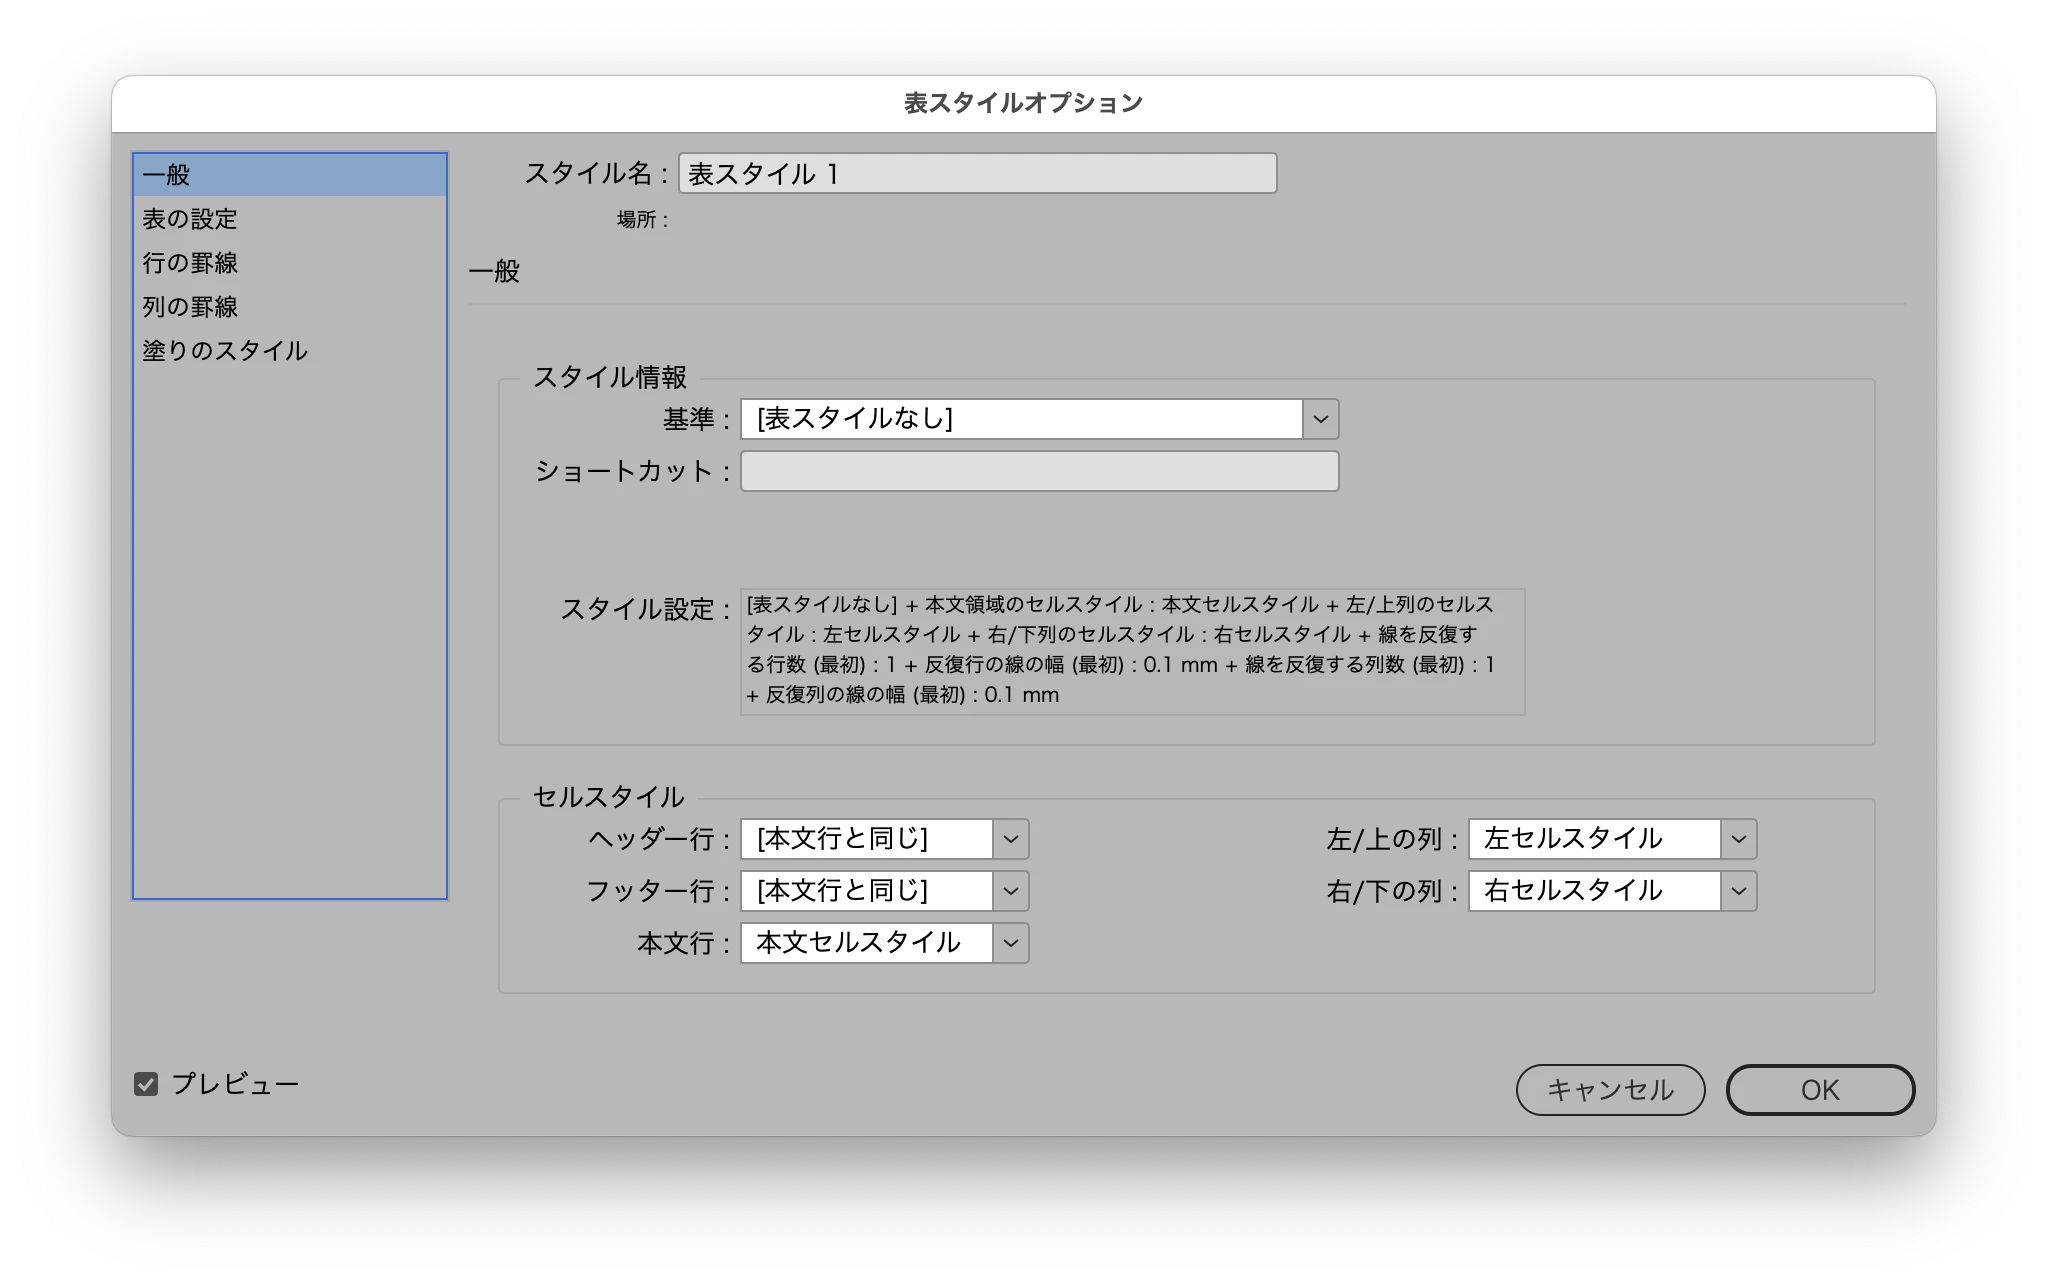Click the [表スタイルなし] 基準 combo box
Screen dimensions: 2048x1284
1020,419
